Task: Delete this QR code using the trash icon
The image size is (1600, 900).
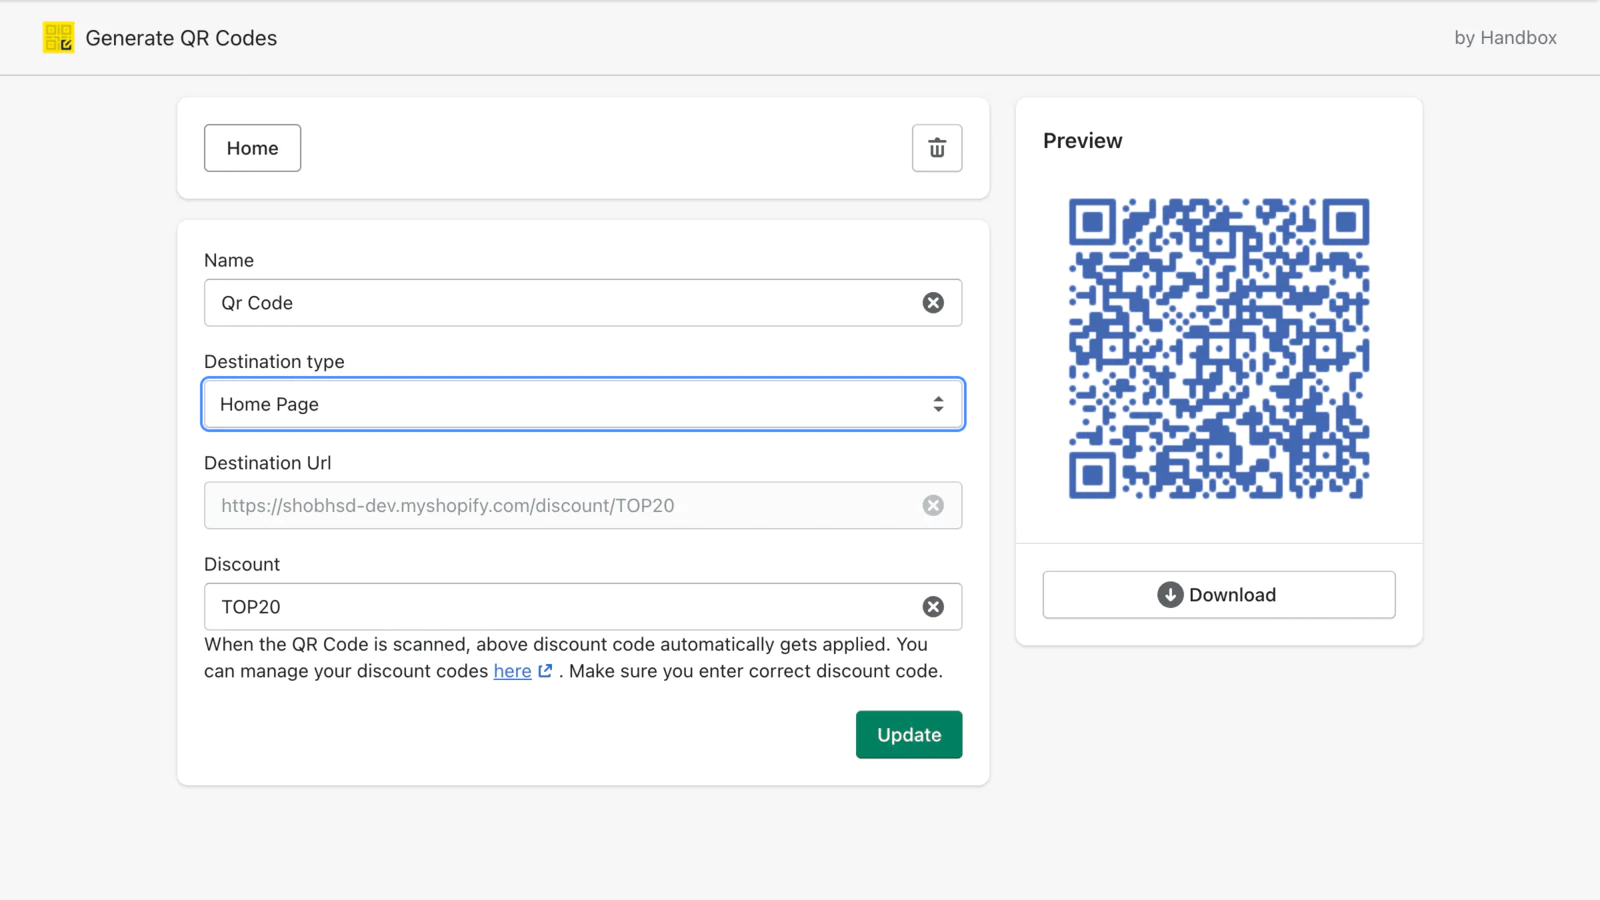Action: [x=937, y=148]
